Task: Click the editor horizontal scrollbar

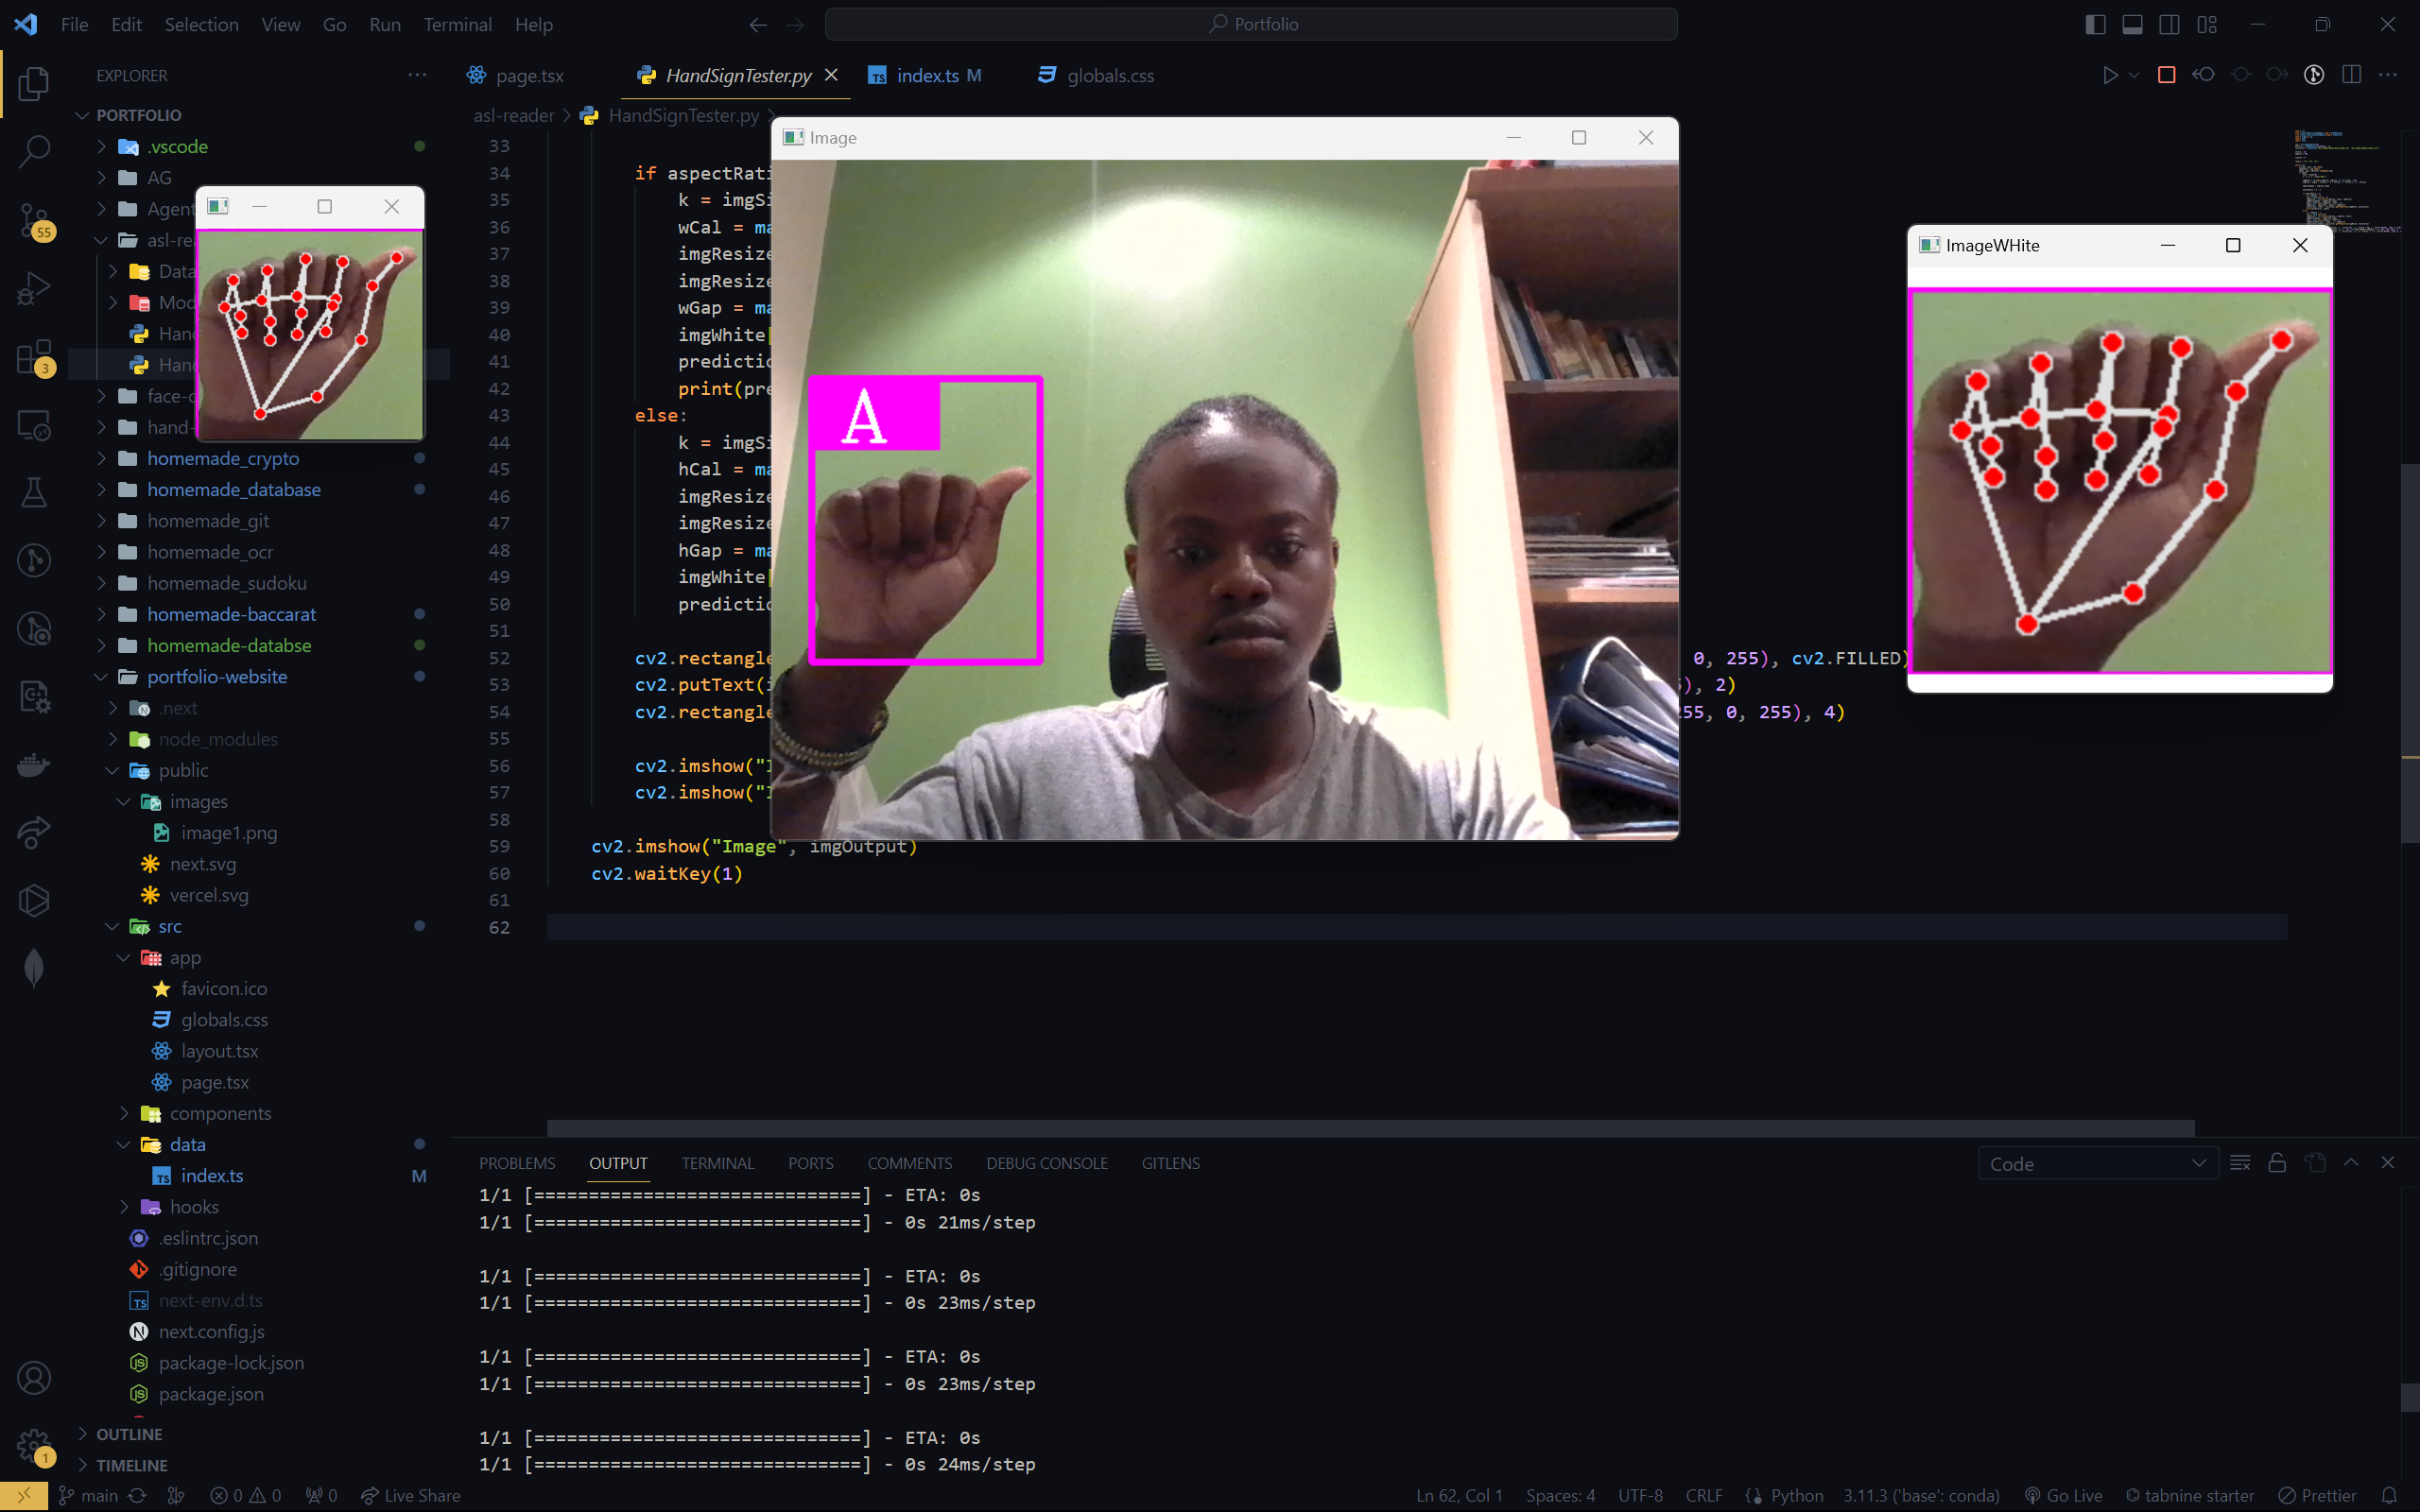Action: pyautogui.click(x=1370, y=1128)
